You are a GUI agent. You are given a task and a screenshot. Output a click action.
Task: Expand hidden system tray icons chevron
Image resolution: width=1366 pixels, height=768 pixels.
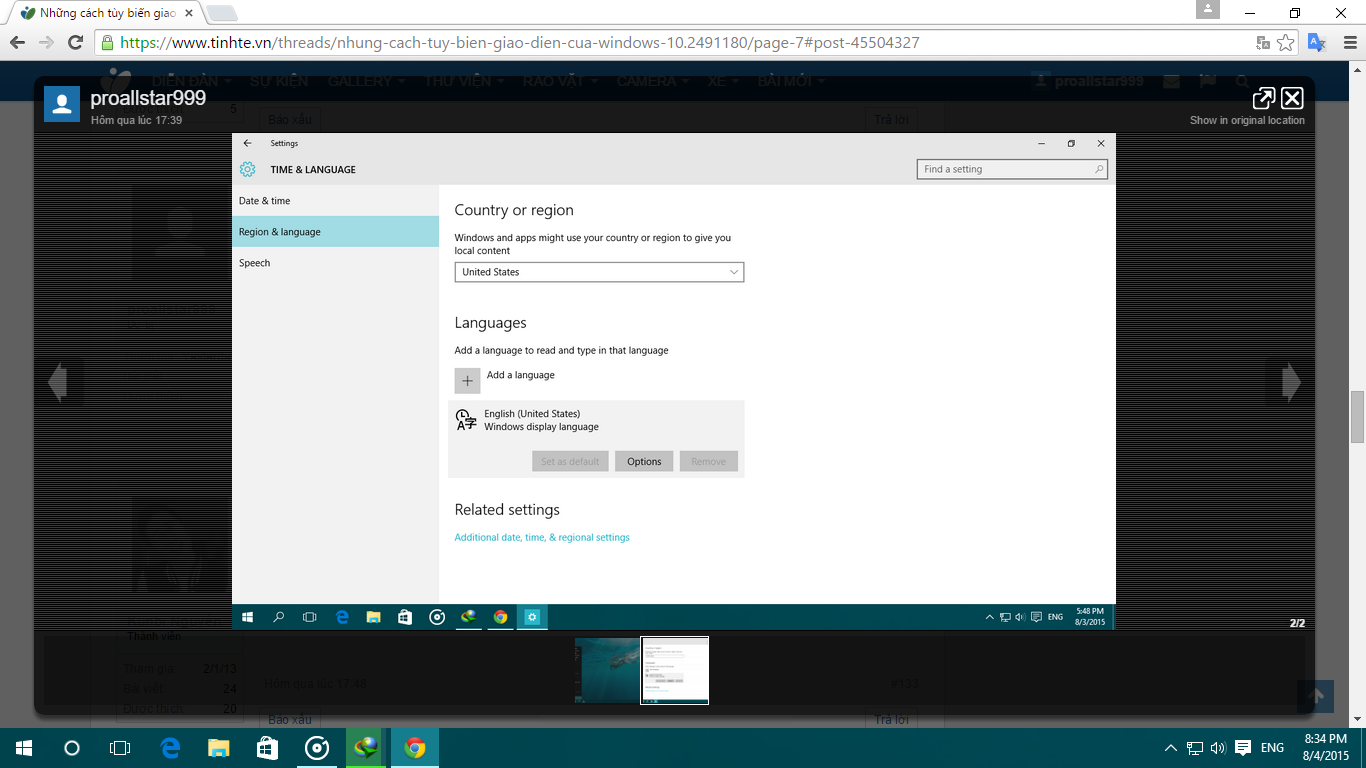pyautogui.click(x=1171, y=748)
